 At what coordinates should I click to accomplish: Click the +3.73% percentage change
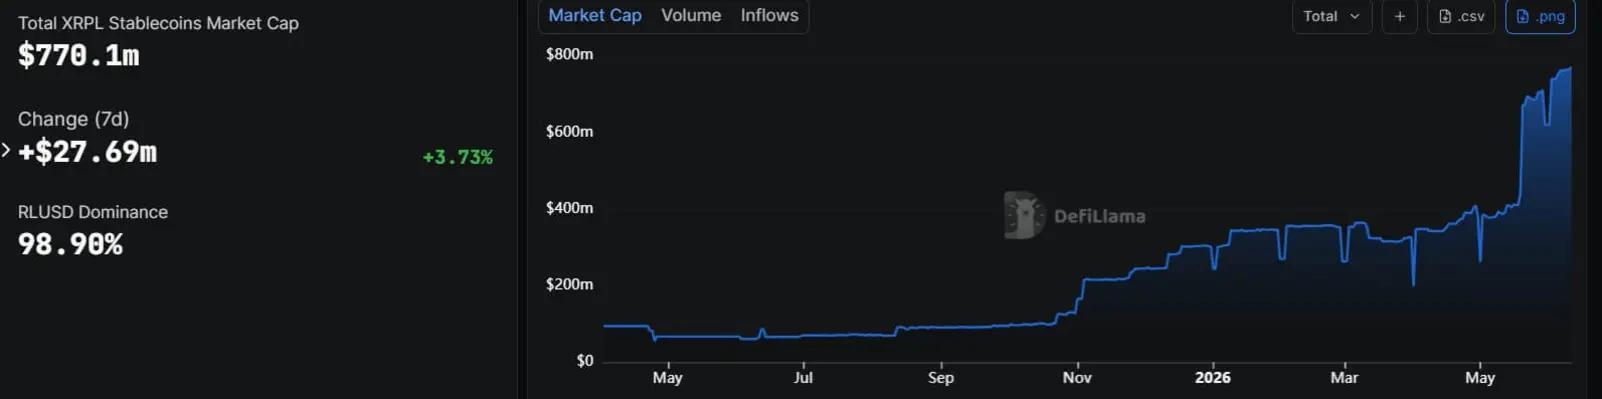[x=458, y=157]
